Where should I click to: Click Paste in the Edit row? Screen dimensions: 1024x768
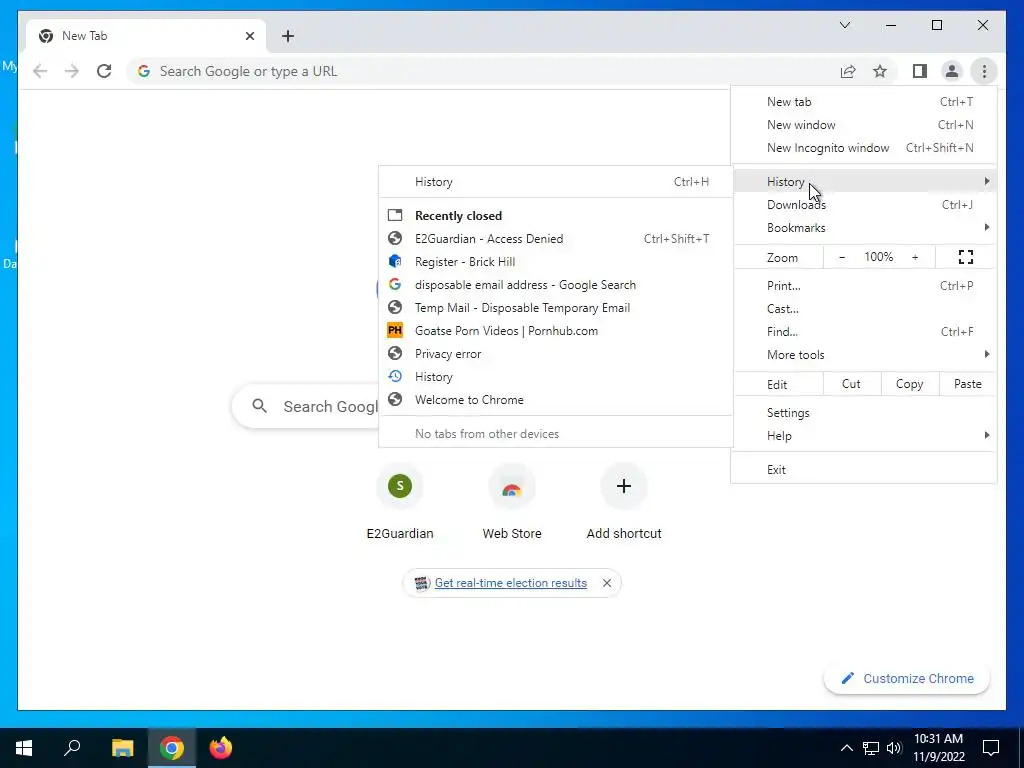coord(967,384)
